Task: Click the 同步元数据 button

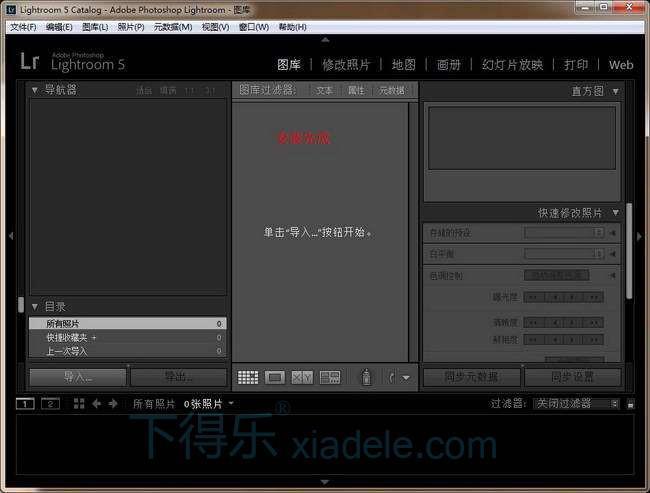Action: (x=472, y=377)
